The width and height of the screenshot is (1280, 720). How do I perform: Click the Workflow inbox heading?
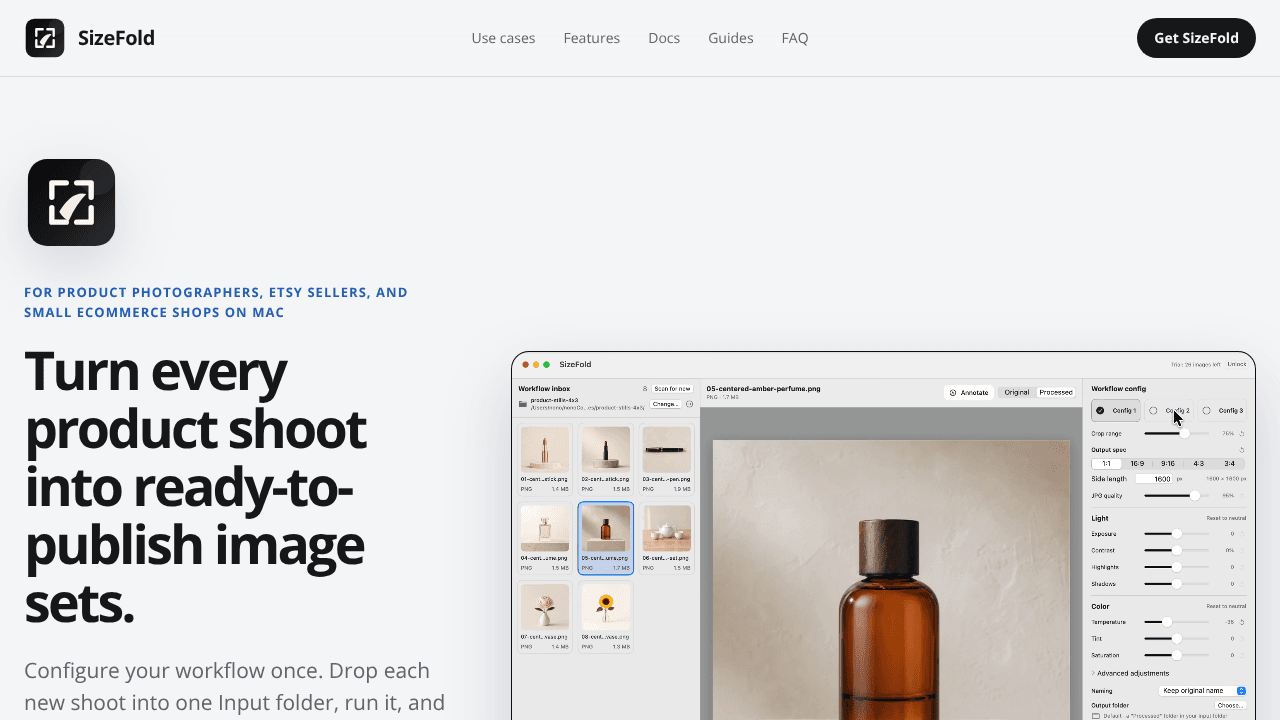point(544,388)
